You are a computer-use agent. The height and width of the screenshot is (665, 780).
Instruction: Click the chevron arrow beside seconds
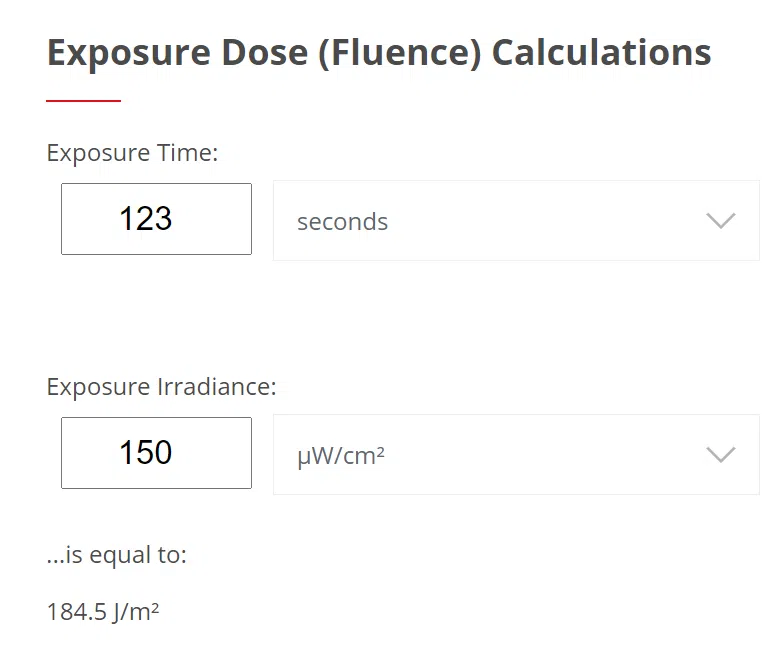point(720,221)
